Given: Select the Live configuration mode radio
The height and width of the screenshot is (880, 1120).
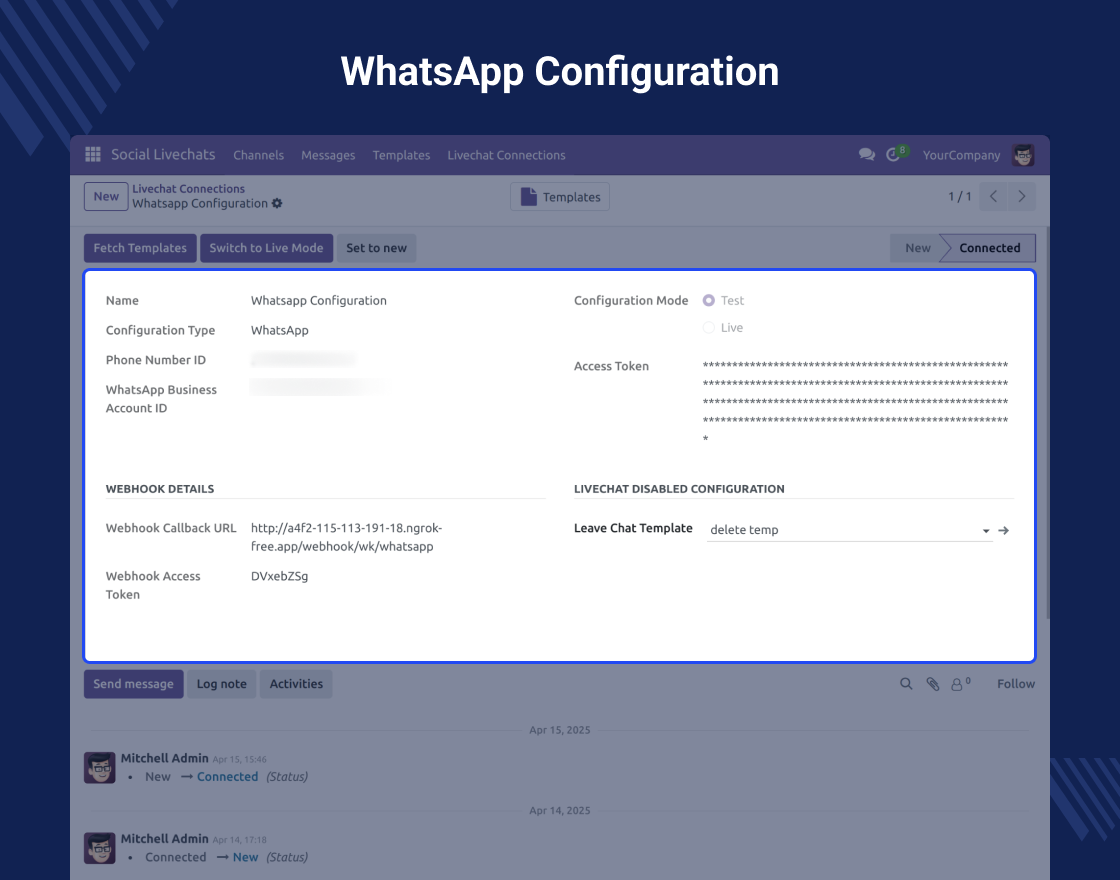Looking at the screenshot, I should (x=709, y=328).
